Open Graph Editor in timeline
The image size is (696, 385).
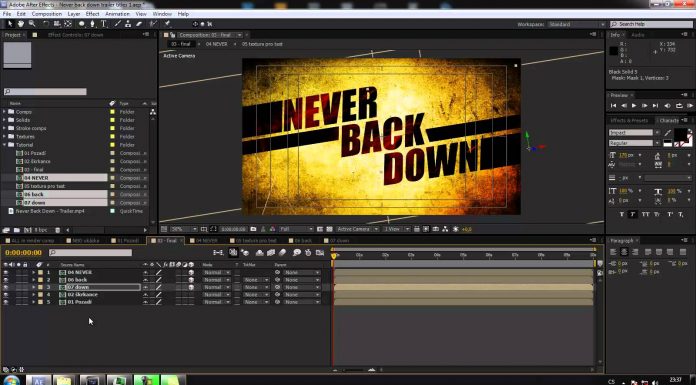(x=320, y=253)
